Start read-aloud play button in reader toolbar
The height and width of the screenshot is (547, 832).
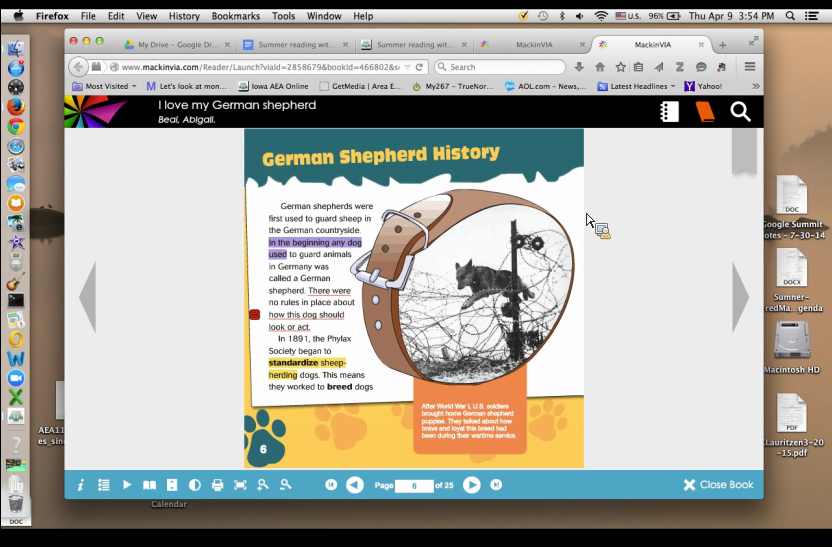coord(127,485)
